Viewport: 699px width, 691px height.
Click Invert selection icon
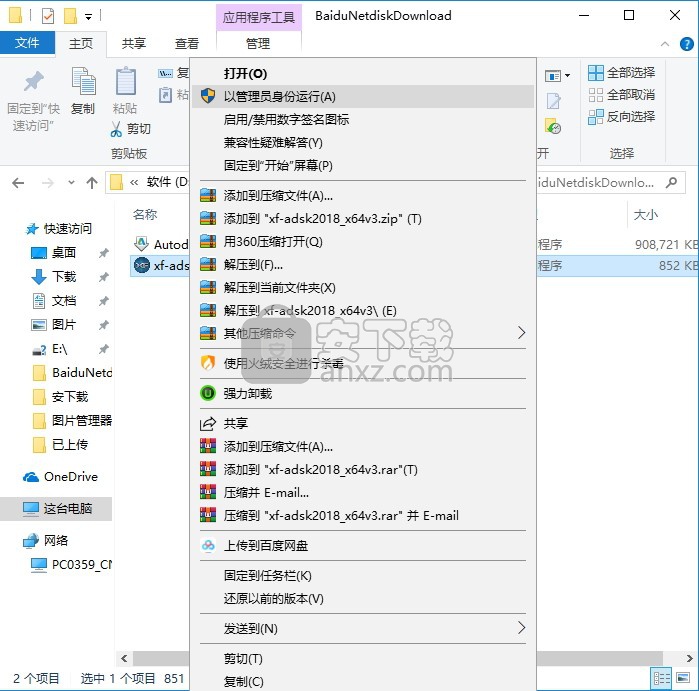click(596, 117)
